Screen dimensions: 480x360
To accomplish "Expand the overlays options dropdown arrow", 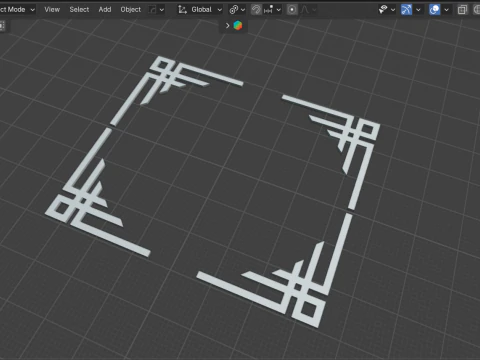I will 446,10.
